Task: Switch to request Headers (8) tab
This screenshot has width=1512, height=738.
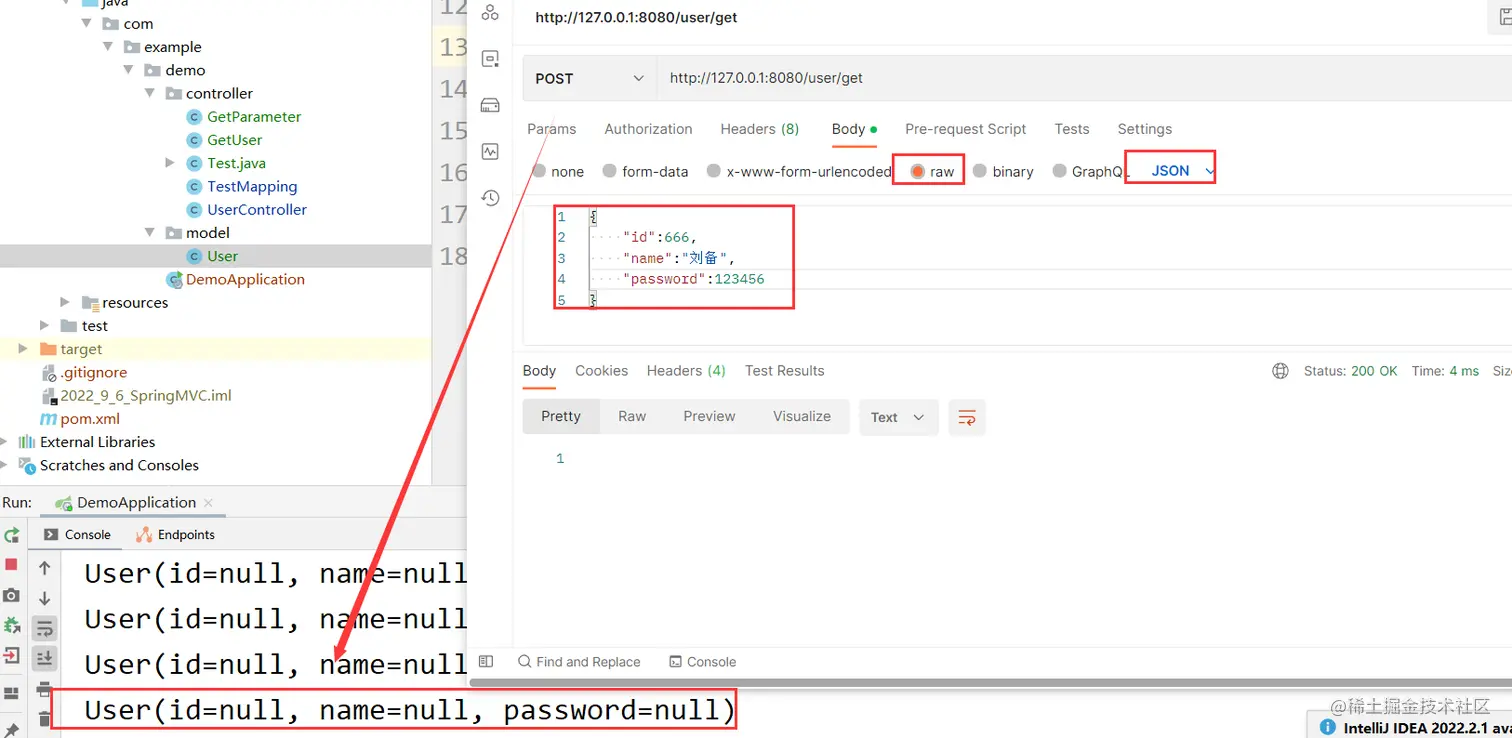Action: [x=760, y=129]
